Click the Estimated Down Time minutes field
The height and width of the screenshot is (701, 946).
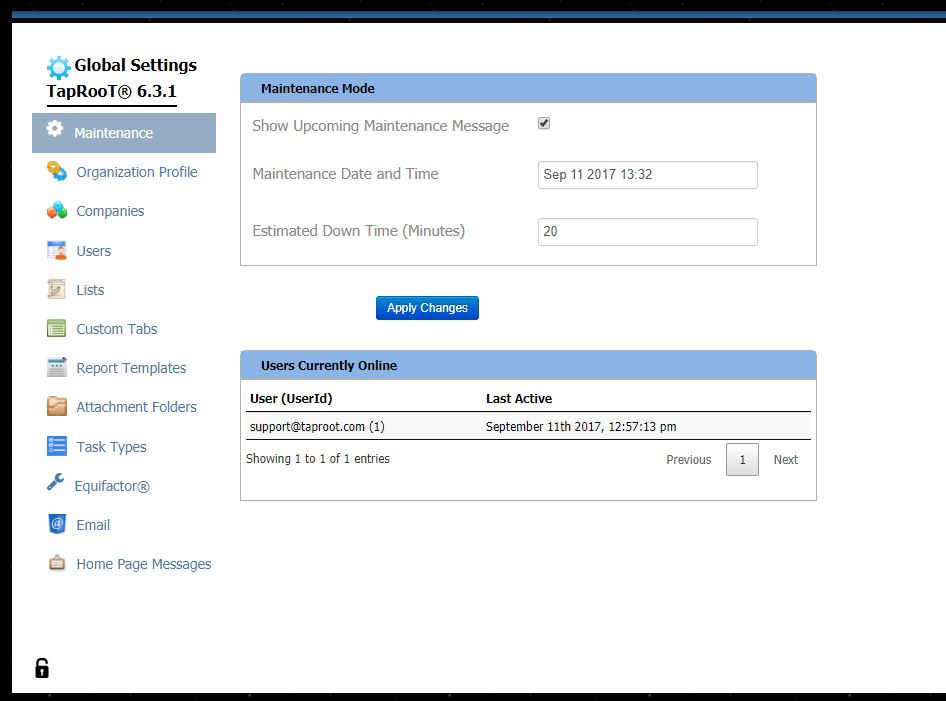[647, 232]
